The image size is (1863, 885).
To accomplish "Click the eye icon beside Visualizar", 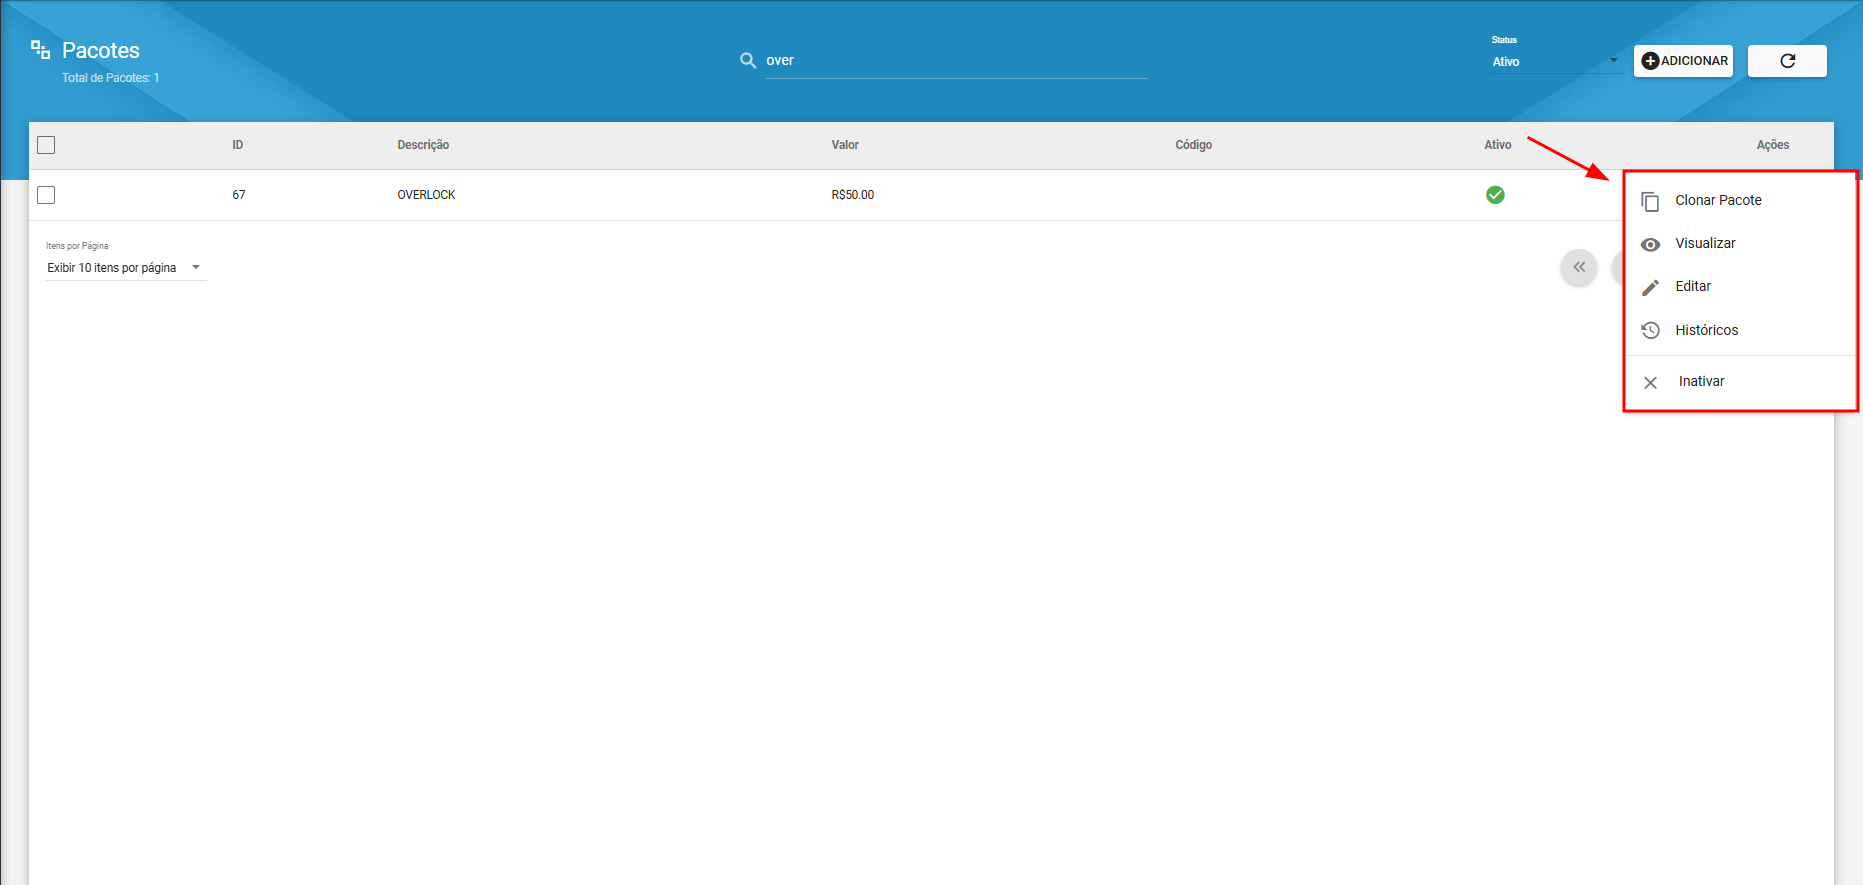I will click(x=1650, y=244).
